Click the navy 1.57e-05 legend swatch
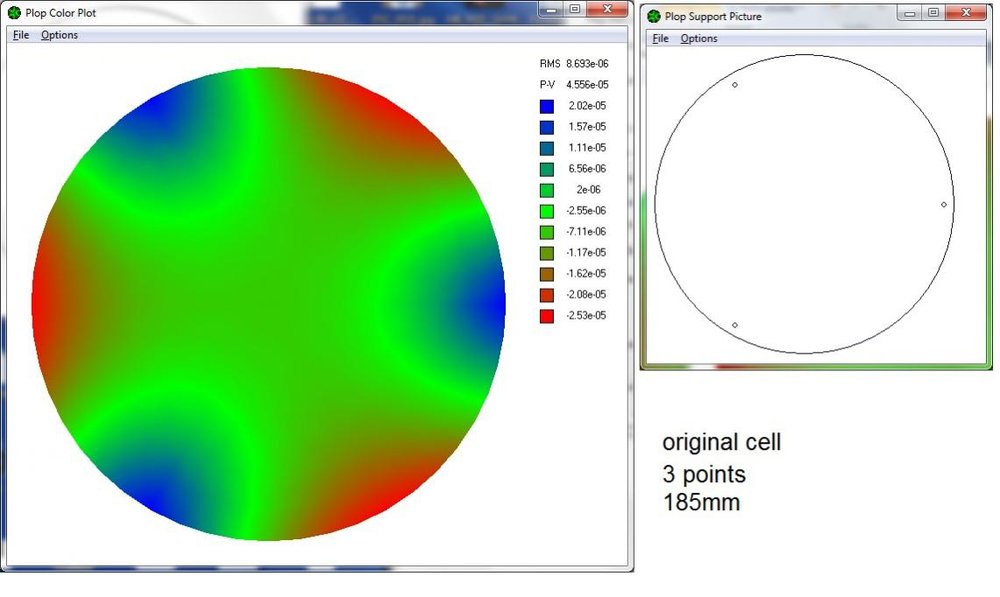 click(x=545, y=127)
